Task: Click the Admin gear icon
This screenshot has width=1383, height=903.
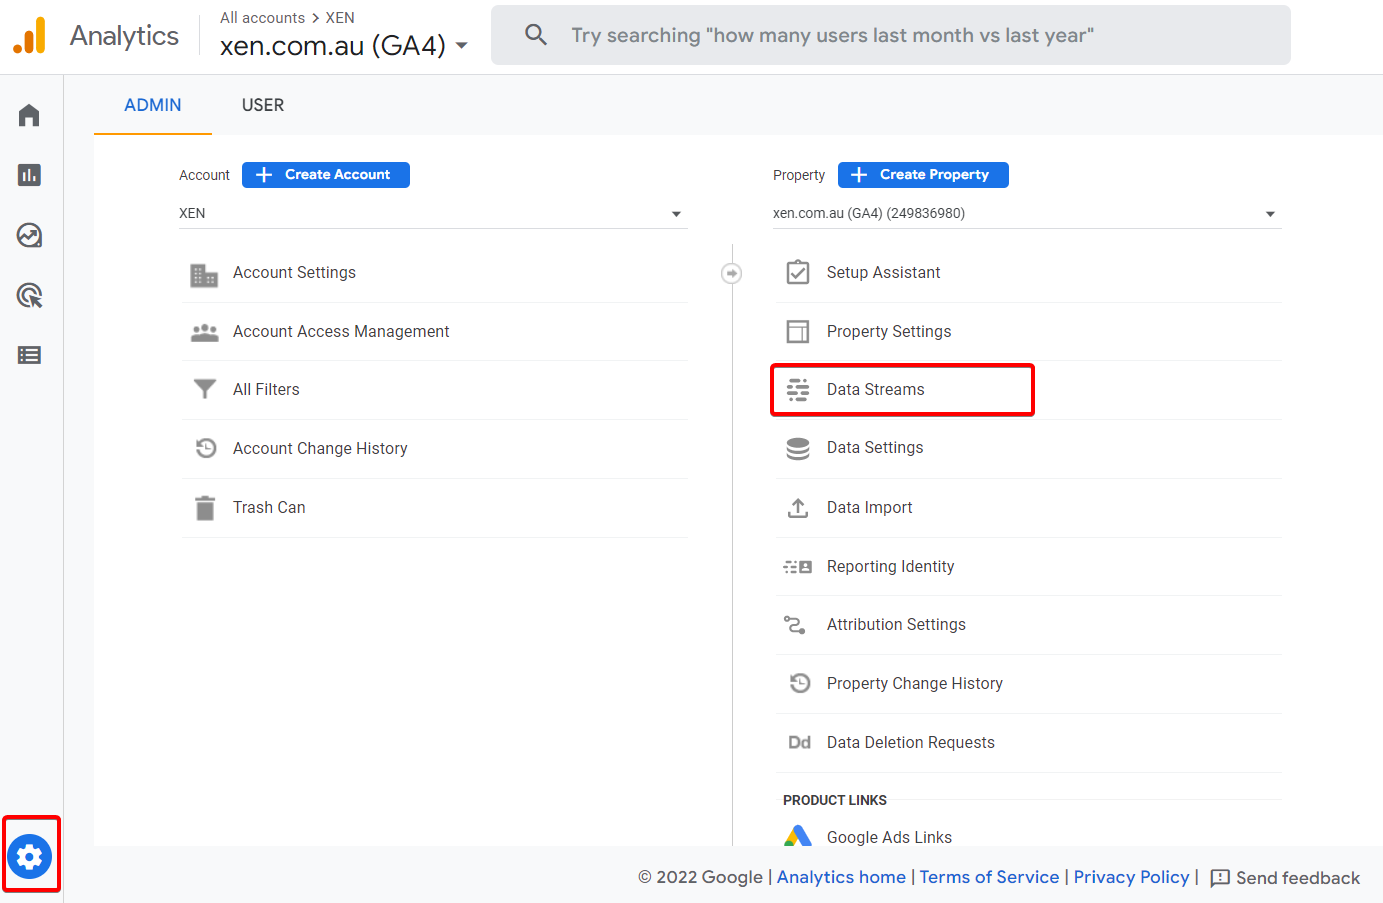Action: click(30, 857)
